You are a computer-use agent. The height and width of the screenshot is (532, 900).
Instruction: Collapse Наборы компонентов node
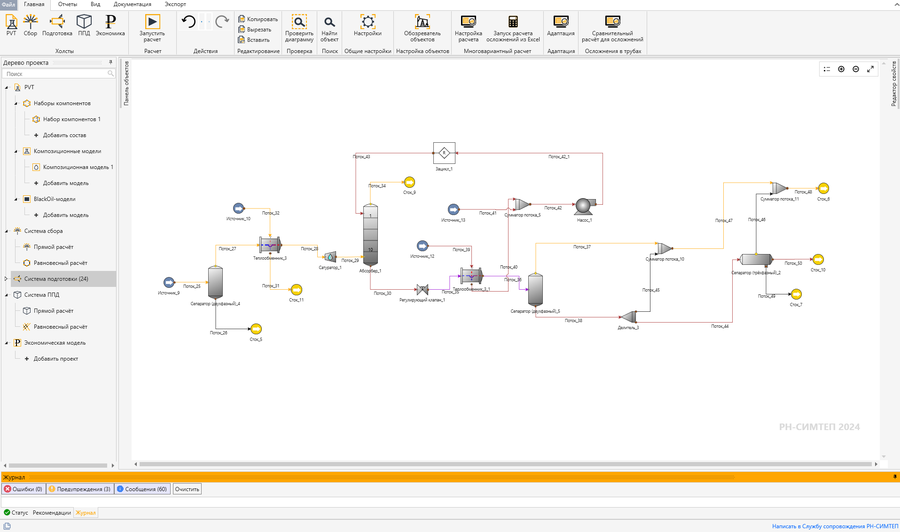pyautogui.click(x=16, y=103)
